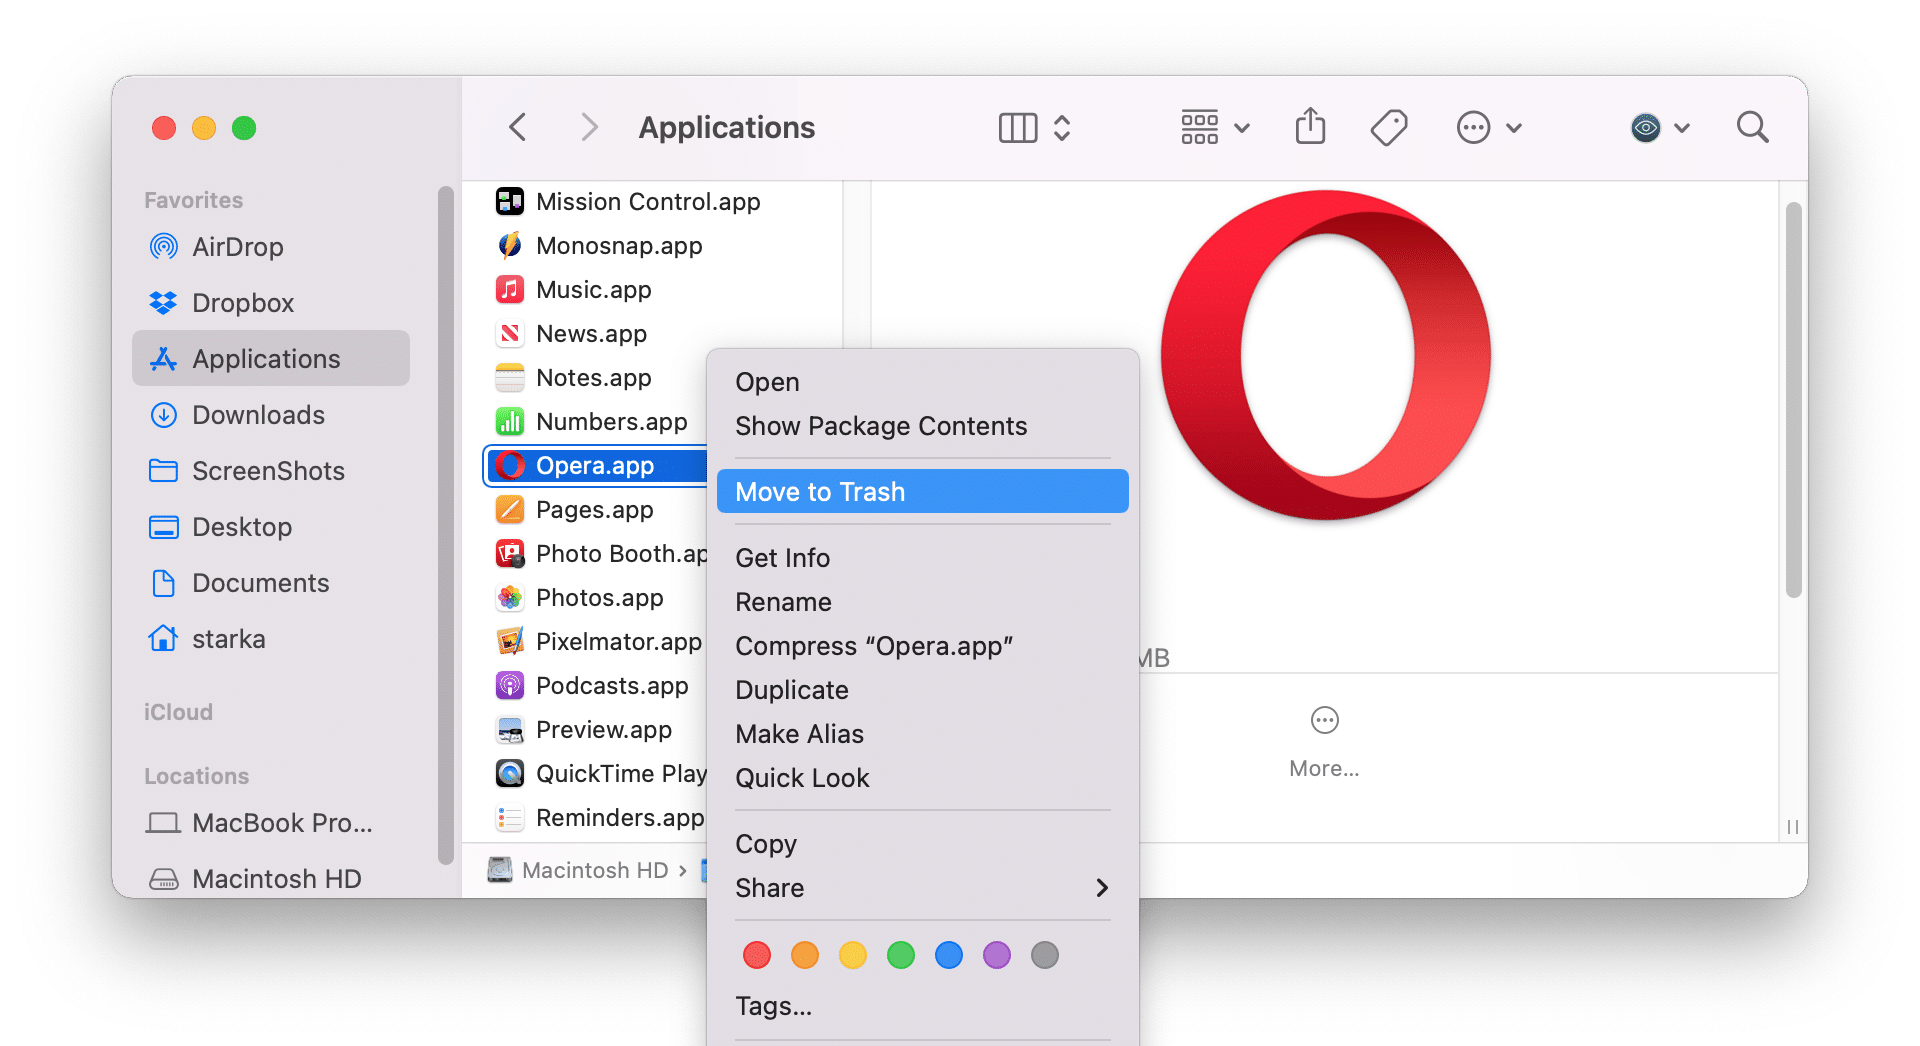Tag Opera.app with the green color swatch
The height and width of the screenshot is (1046, 1920).
pyautogui.click(x=900, y=955)
